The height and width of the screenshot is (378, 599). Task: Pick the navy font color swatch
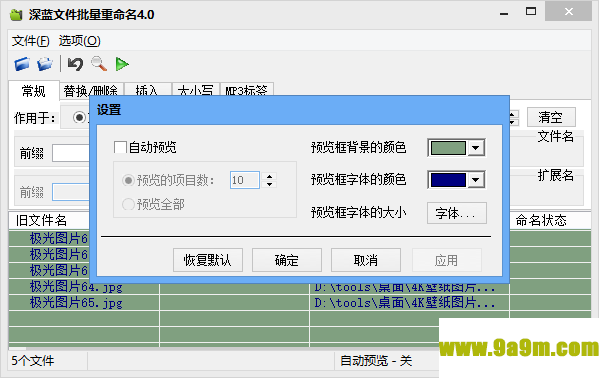[448, 180]
